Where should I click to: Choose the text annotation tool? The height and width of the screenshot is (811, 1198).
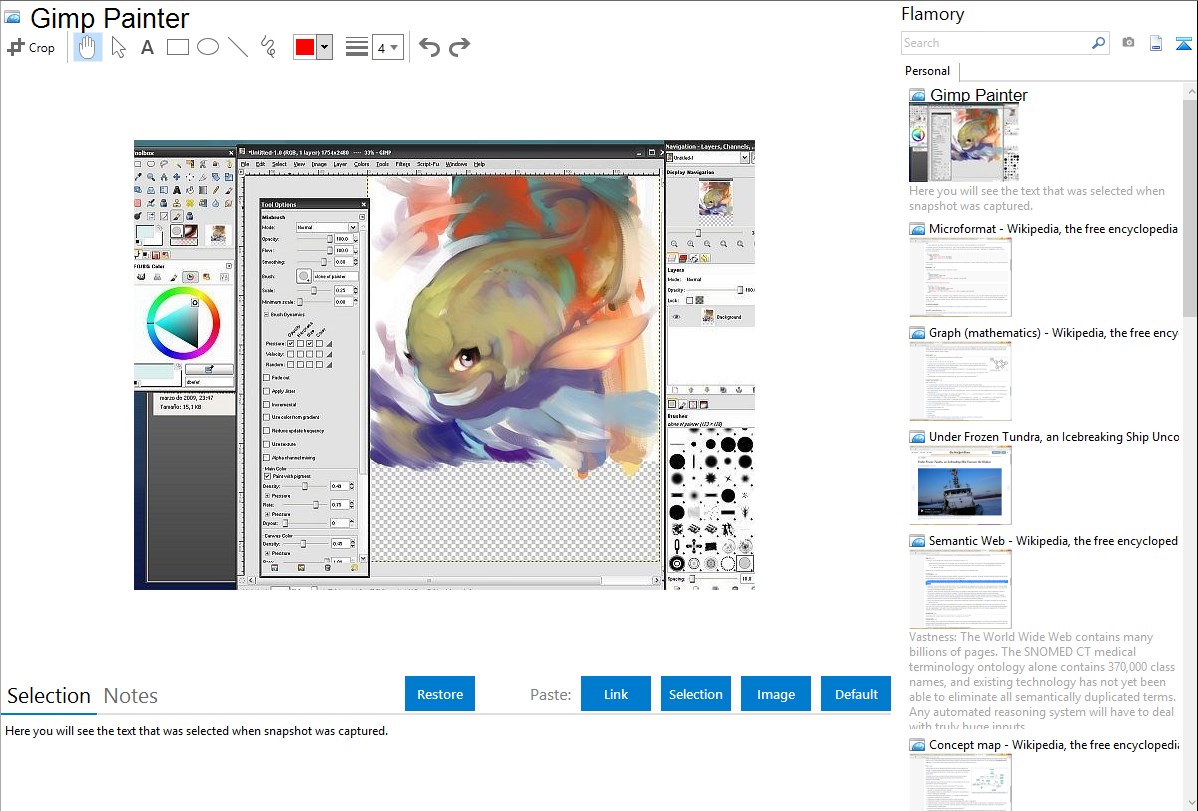point(147,47)
